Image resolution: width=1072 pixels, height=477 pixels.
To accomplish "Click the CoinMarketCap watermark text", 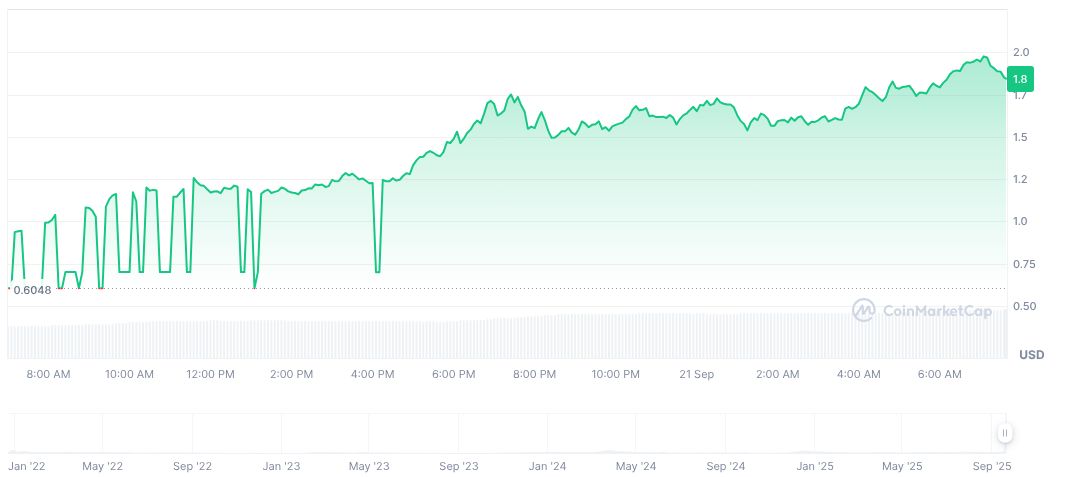I will [937, 311].
